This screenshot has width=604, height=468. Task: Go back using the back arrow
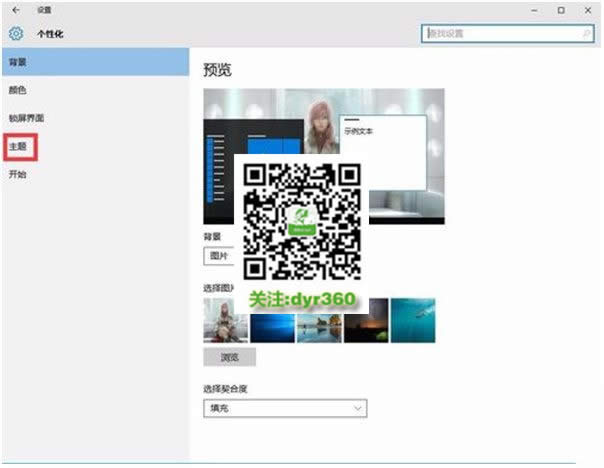pyautogui.click(x=15, y=10)
